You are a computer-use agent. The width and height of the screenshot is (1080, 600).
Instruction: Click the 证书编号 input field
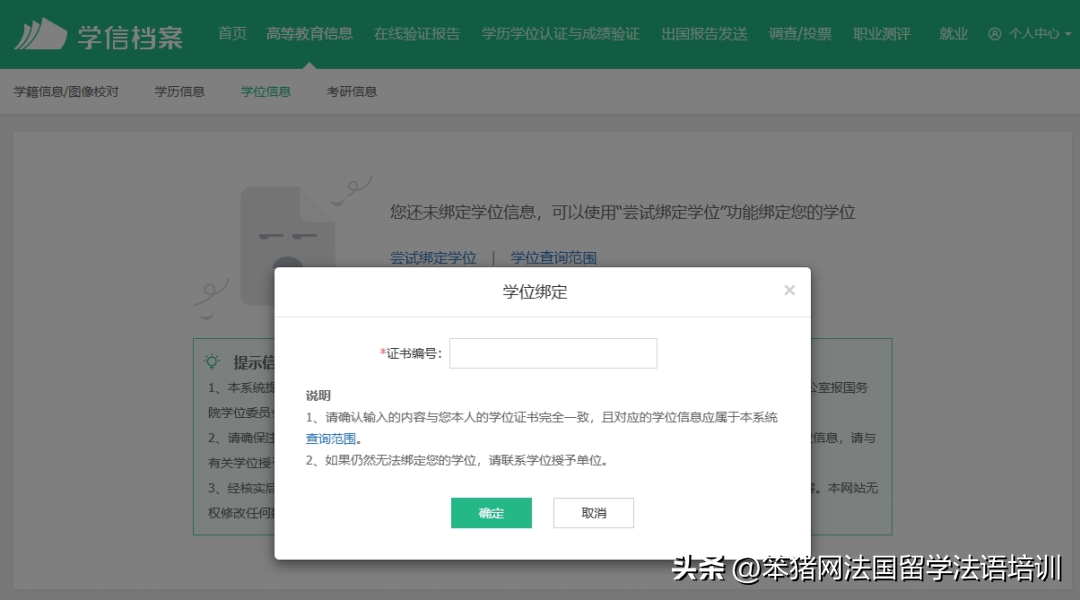(x=553, y=353)
